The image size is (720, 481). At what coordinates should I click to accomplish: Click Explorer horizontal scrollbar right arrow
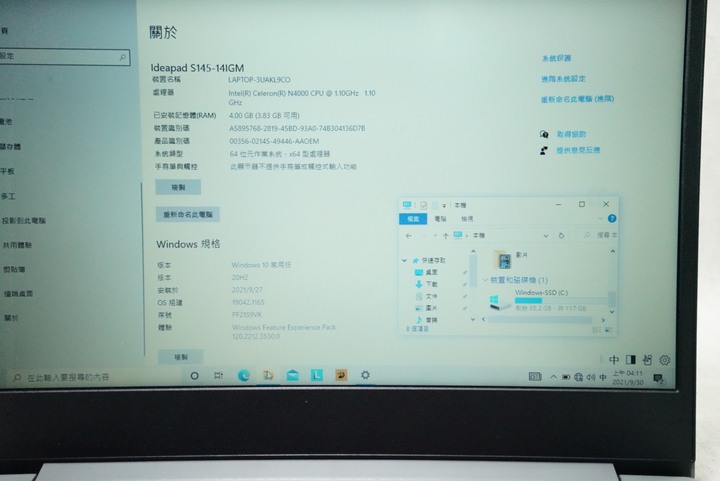tap(603, 320)
